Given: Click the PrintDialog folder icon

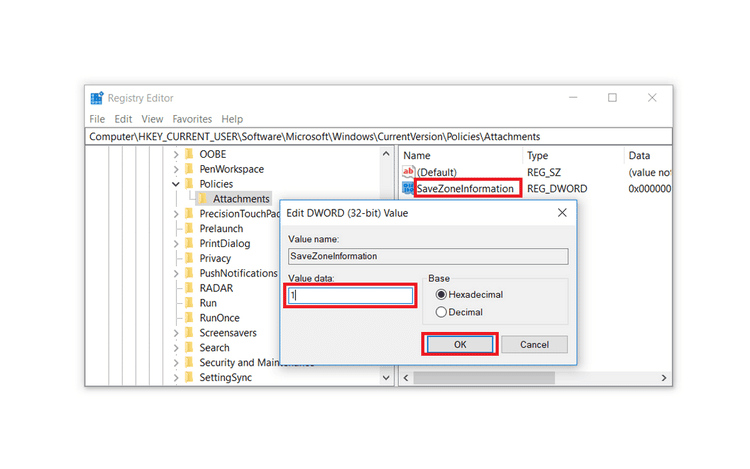Looking at the screenshot, I should tap(190, 243).
